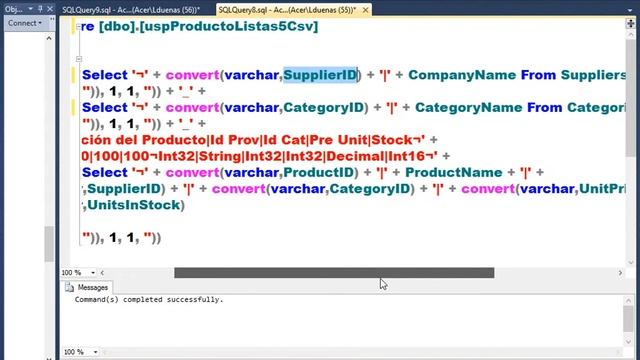Toggle the Object Explorer auto-hide pin
This screenshot has width=640, height=360.
[x=40, y=9]
